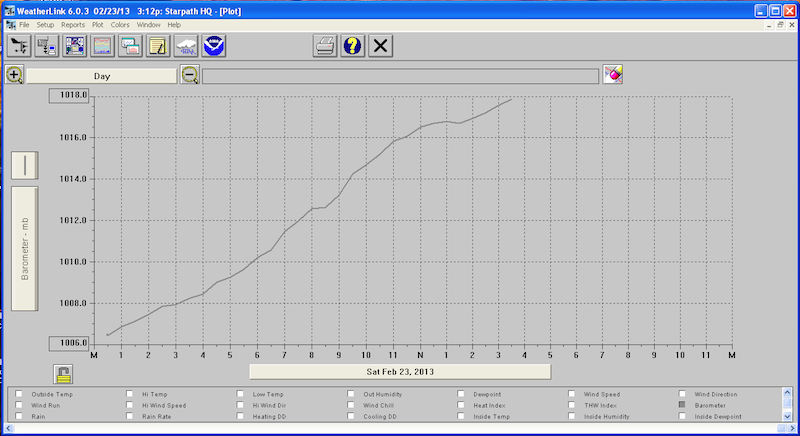This screenshot has width=800, height=436.
Task: Click the empty field beside zoom out
Action: pyautogui.click(x=401, y=76)
